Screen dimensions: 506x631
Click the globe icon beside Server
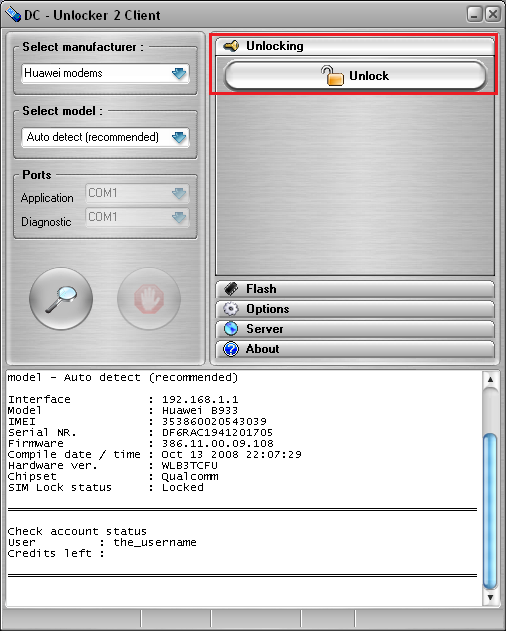231,329
